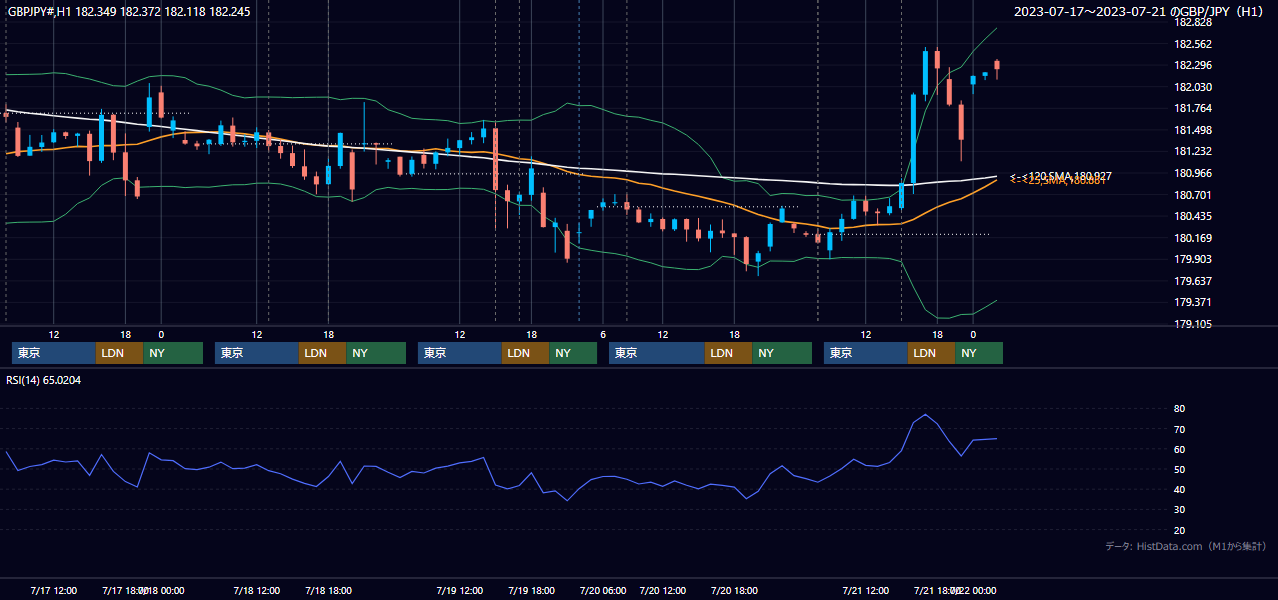Select price axis label 182.828
The image size is (1278, 600).
point(1194,22)
